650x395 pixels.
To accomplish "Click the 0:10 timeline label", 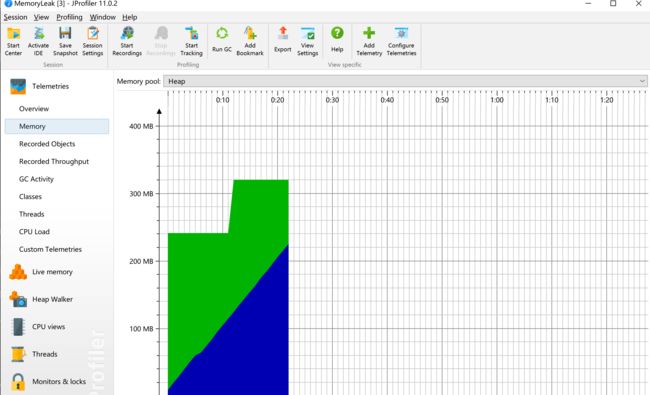I will point(223,100).
